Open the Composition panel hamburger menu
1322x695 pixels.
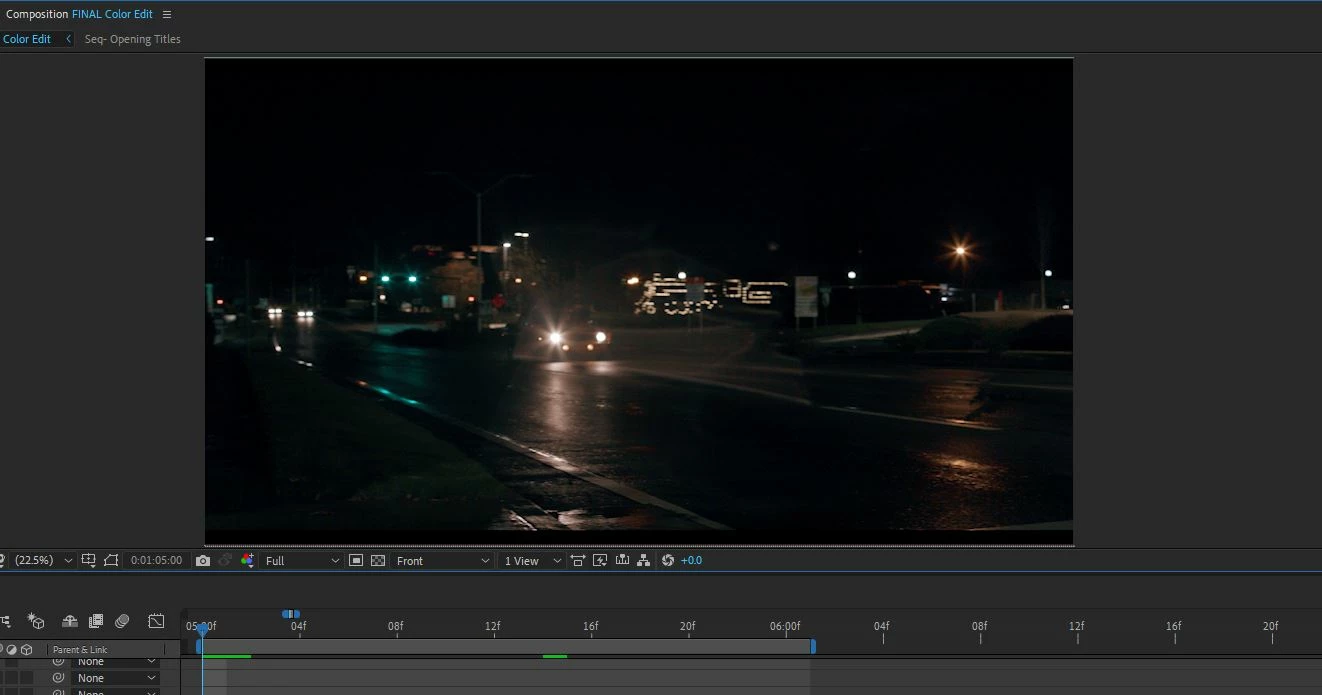tap(167, 14)
